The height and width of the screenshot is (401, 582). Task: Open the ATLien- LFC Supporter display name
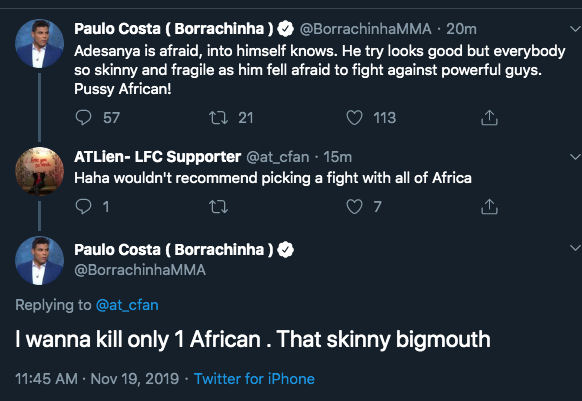click(x=157, y=157)
